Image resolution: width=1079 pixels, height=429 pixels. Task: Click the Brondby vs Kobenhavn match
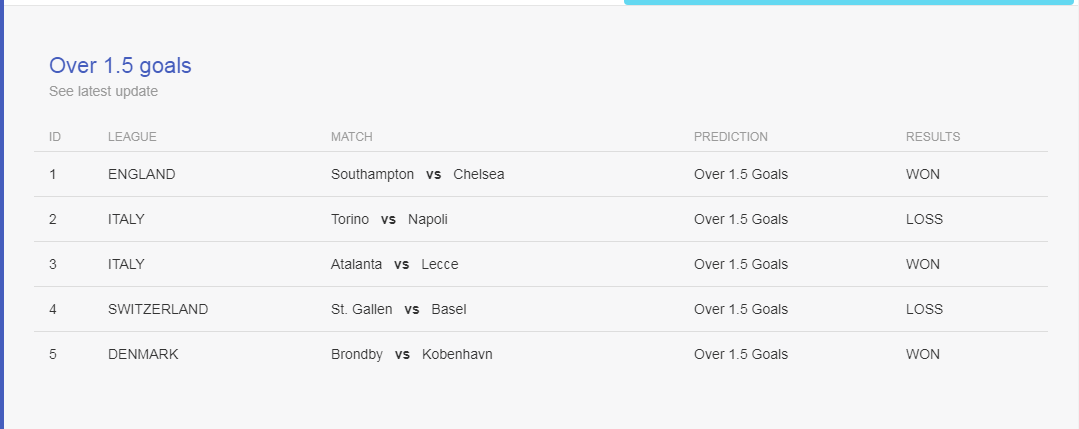412,354
